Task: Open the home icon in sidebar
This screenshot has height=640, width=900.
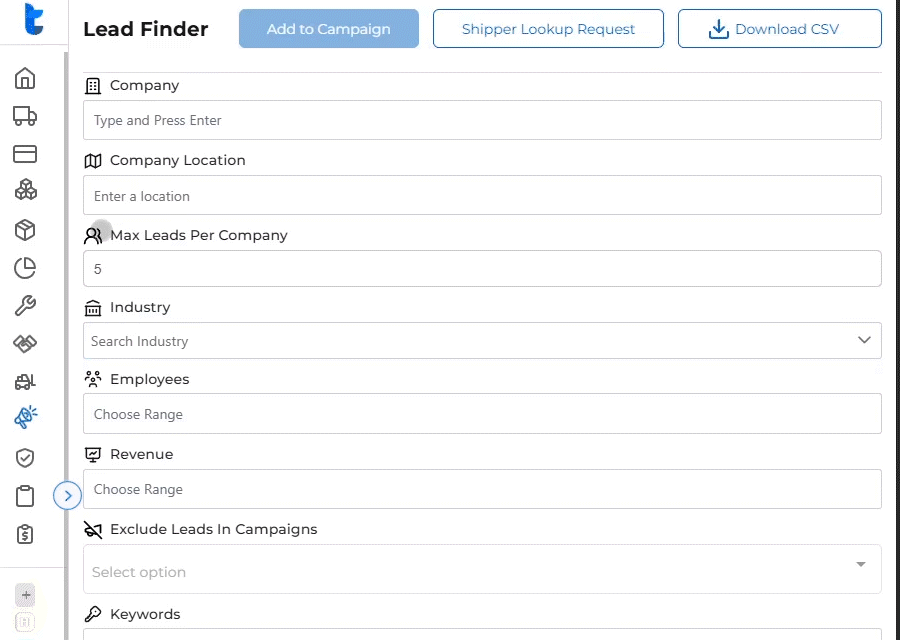Action: (25, 78)
